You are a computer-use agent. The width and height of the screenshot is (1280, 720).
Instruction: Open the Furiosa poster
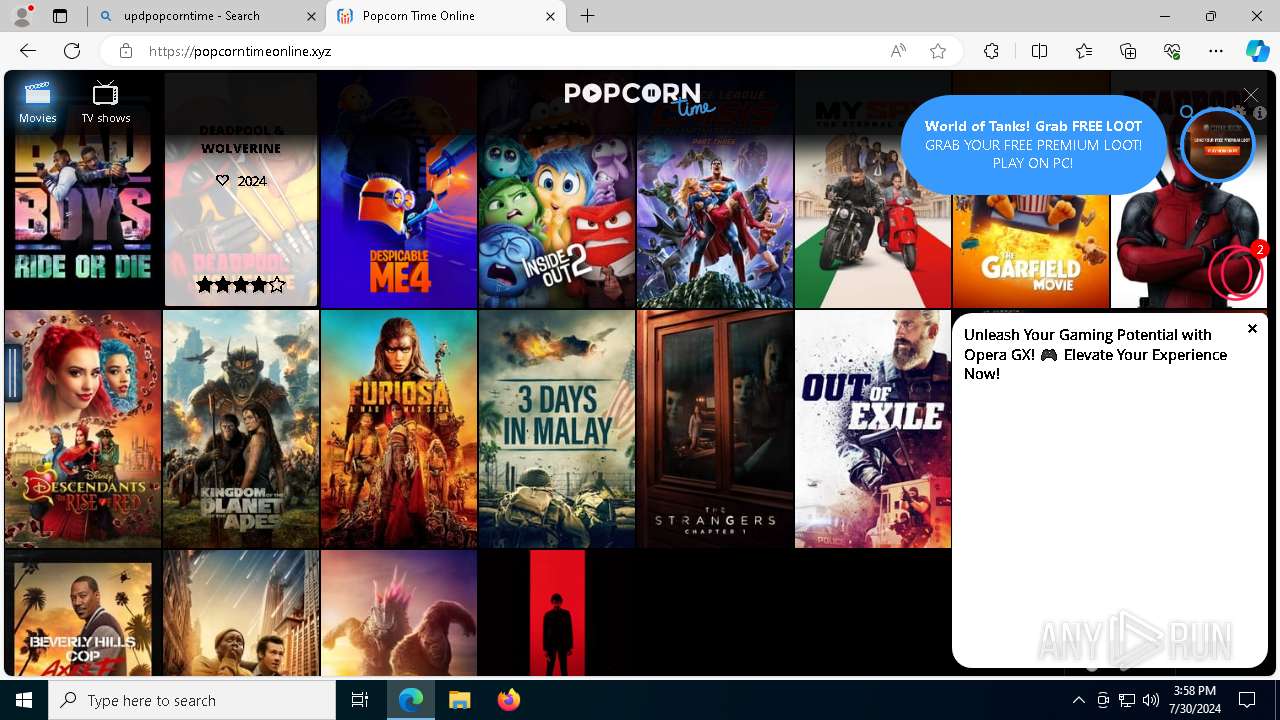[x=399, y=429]
